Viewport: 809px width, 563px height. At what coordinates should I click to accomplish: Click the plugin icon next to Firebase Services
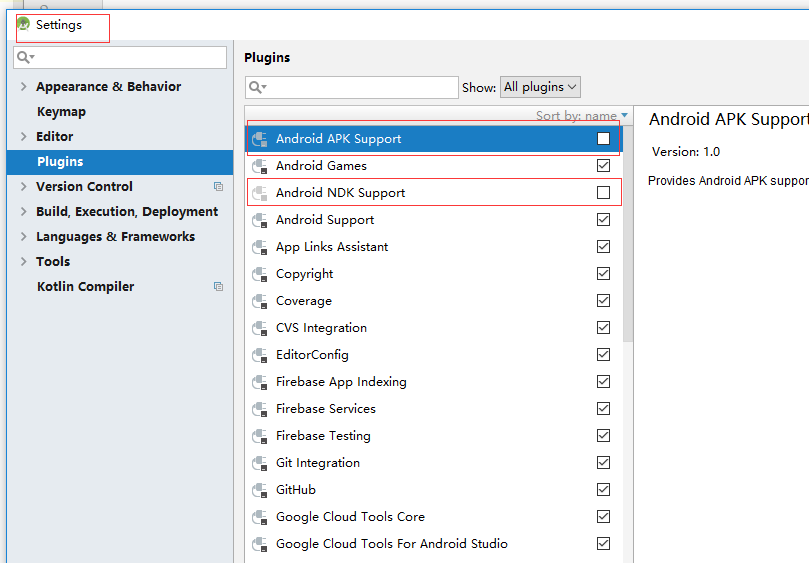(x=260, y=409)
